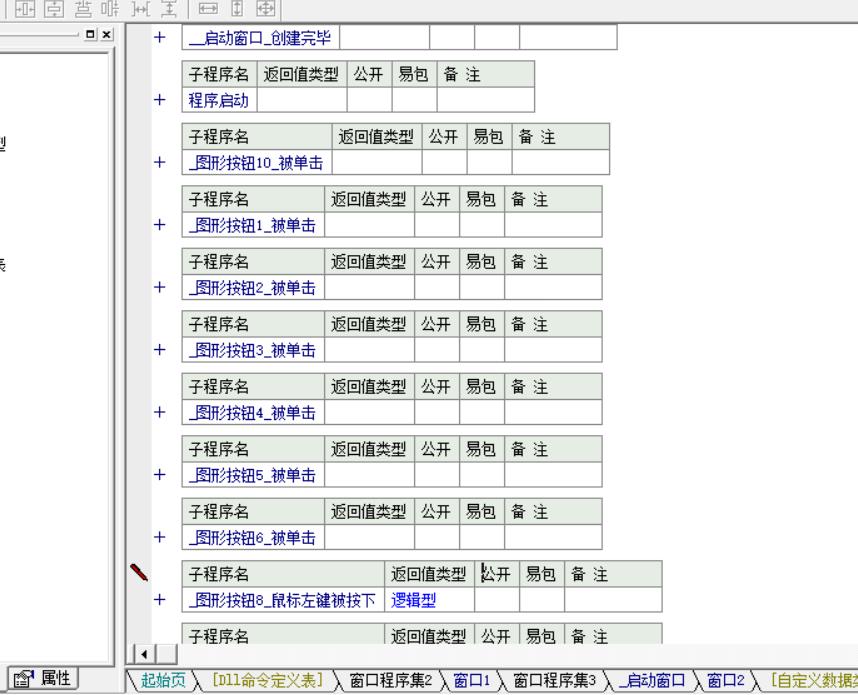Screen dimensions: 858x695
Task: Toggle 公开 cell for 程序启动 subroutine
Action: click(369, 100)
